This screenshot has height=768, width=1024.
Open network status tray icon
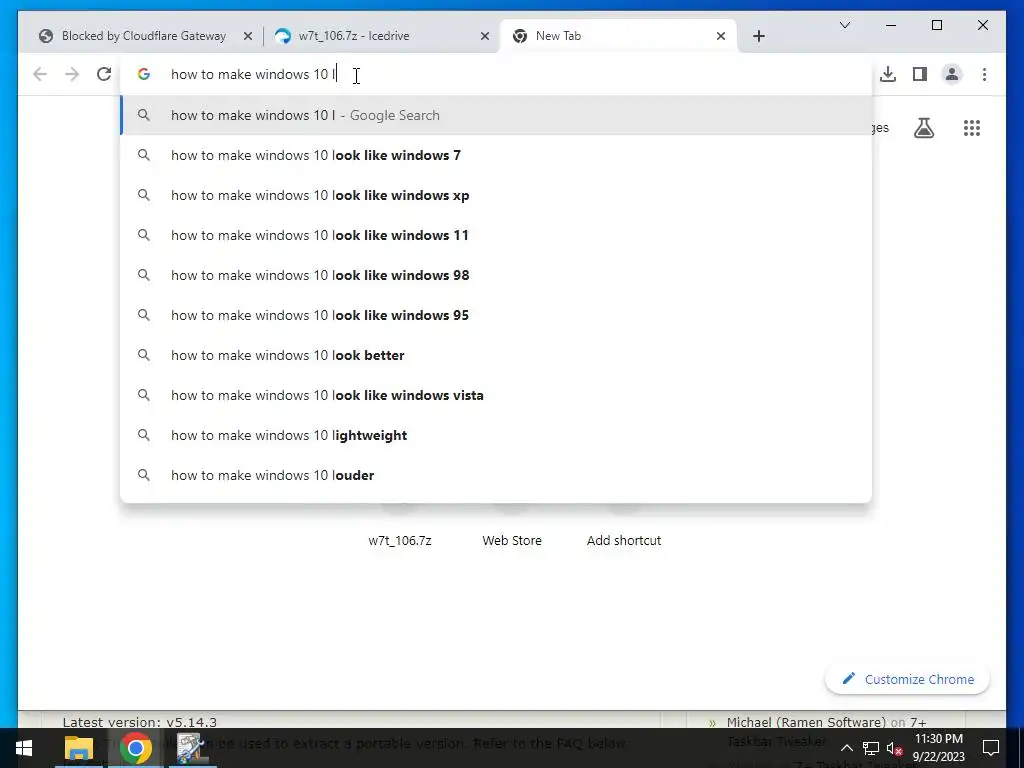point(871,748)
